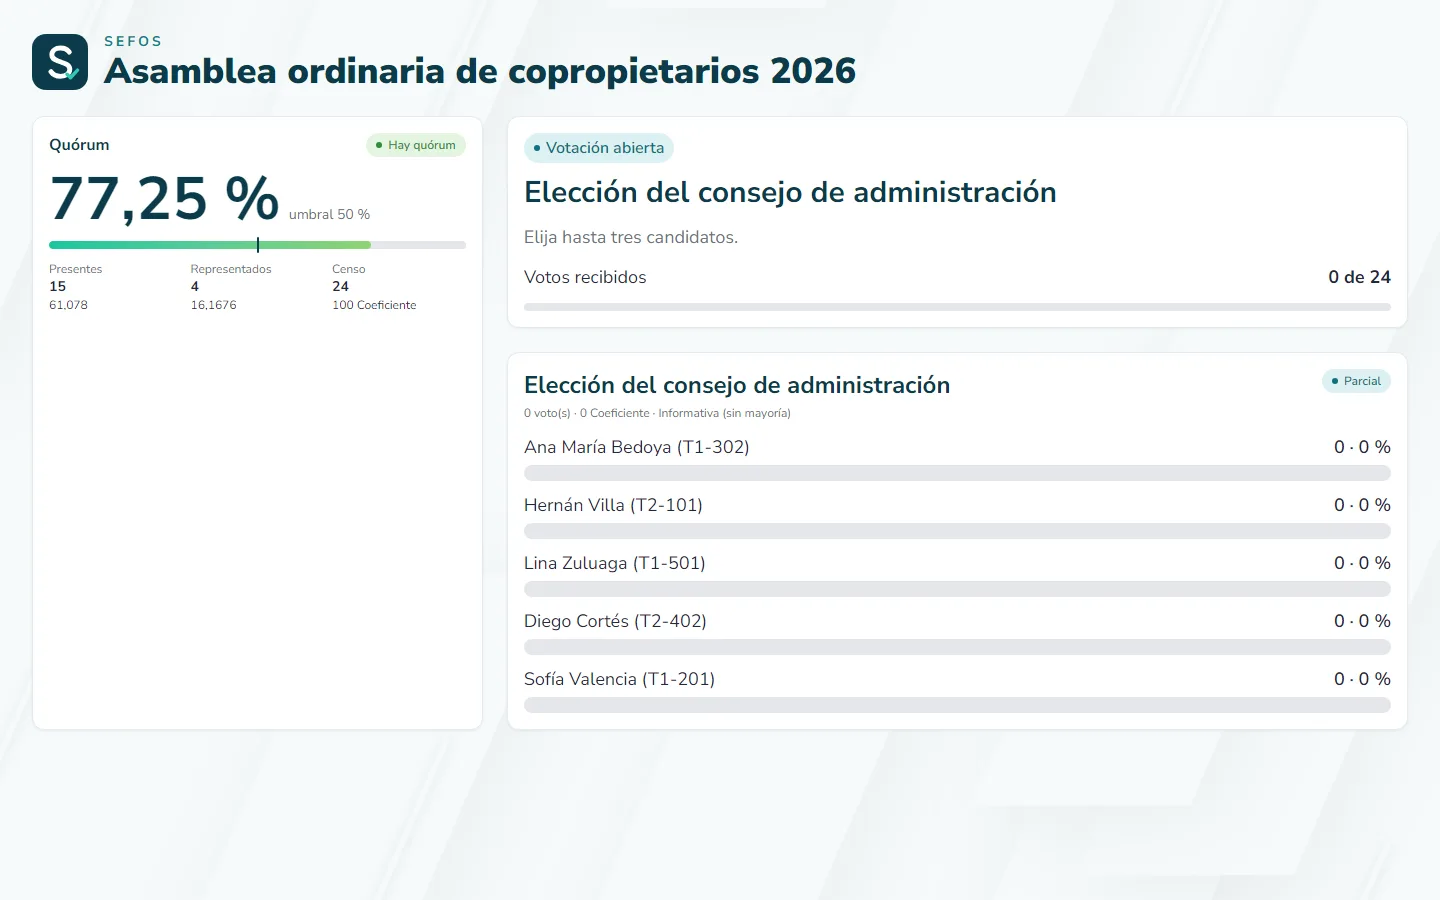Viewport: 1440px width, 900px height.
Task: Select the Representados count 4
Action: click(195, 286)
